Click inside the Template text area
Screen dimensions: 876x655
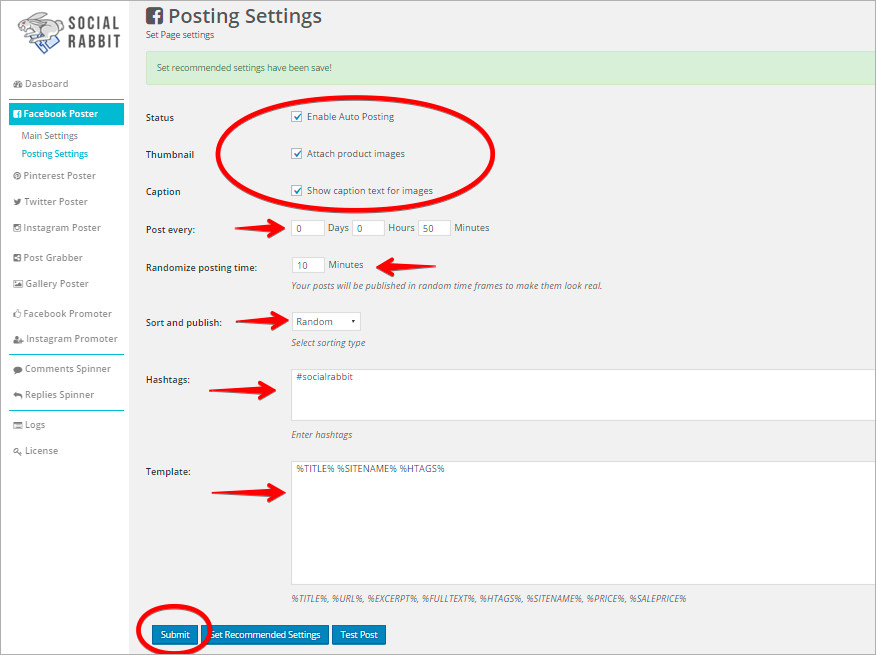click(x=583, y=523)
